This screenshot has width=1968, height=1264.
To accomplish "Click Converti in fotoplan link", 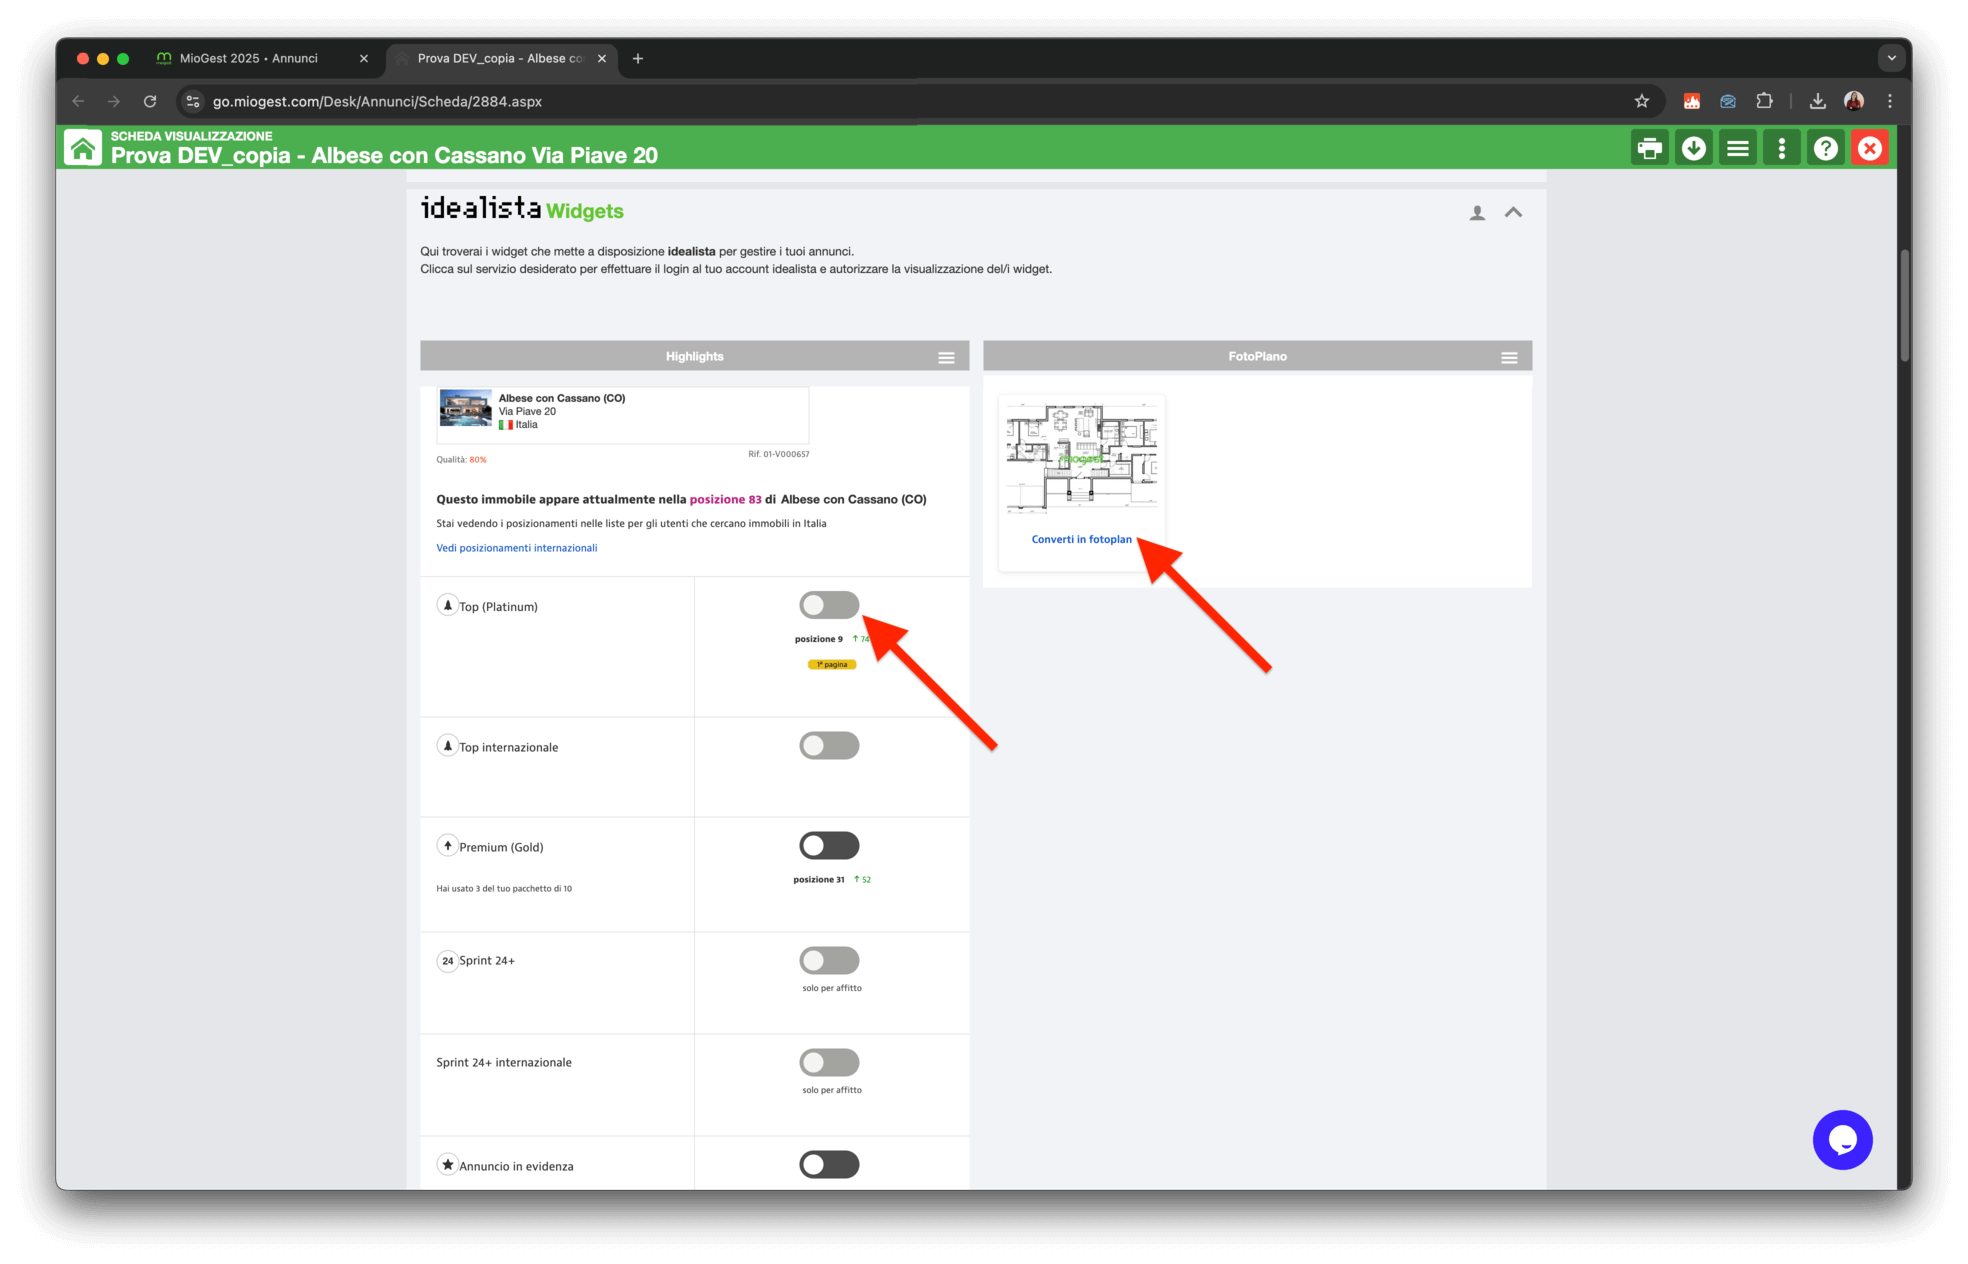I will pos(1082,539).
